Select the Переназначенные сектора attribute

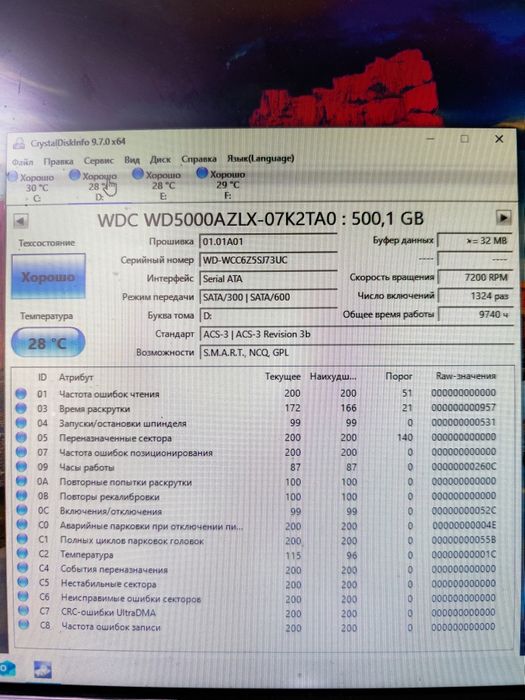(116, 438)
